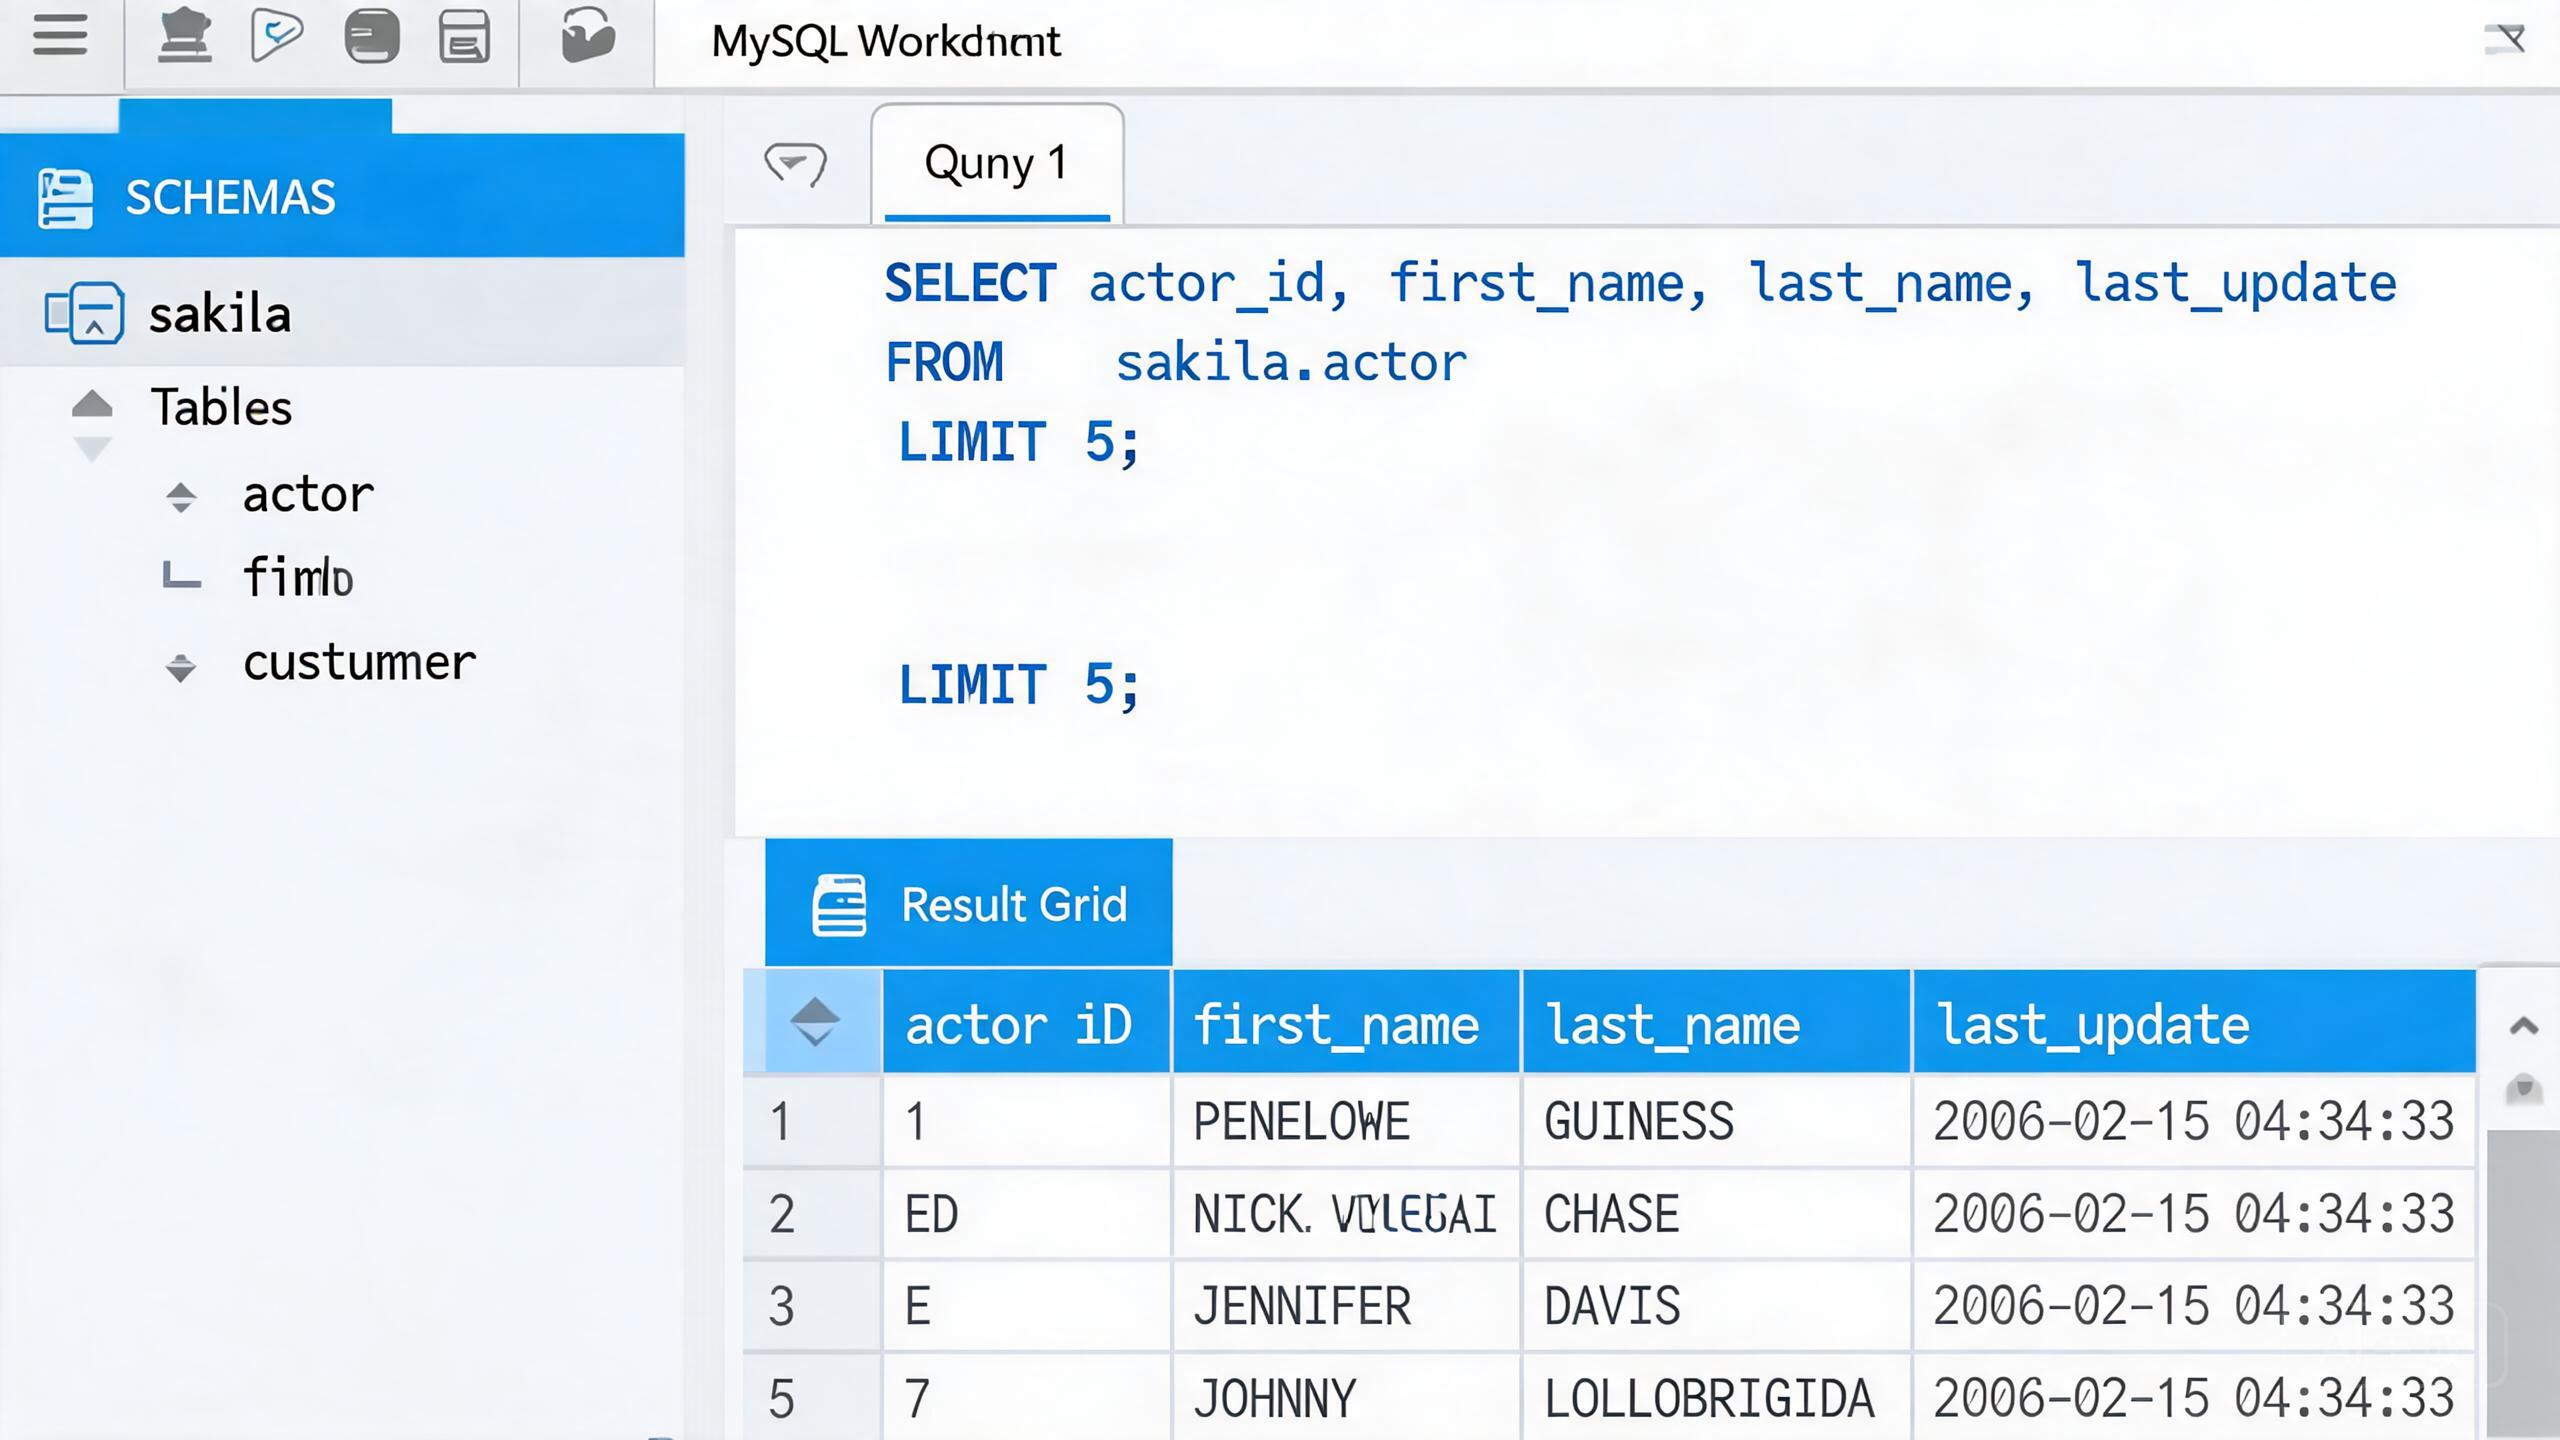This screenshot has width=2560, height=1440.
Task: Select the actor table
Action: pyautogui.click(x=308, y=495)
